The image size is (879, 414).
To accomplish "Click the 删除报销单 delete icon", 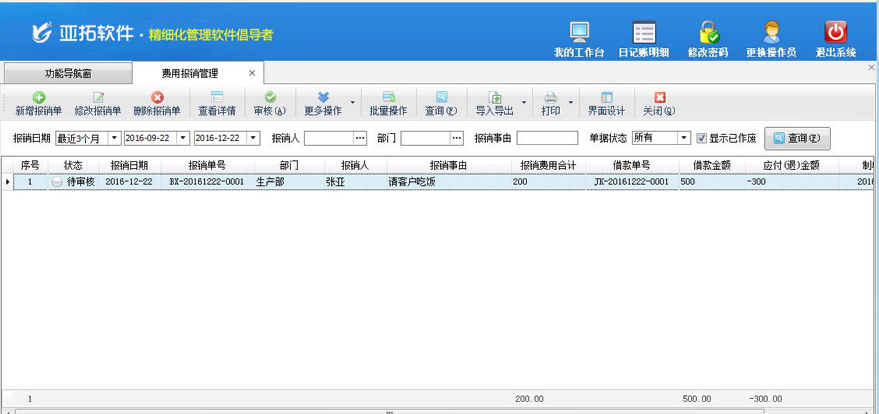I will pos(157,98).
